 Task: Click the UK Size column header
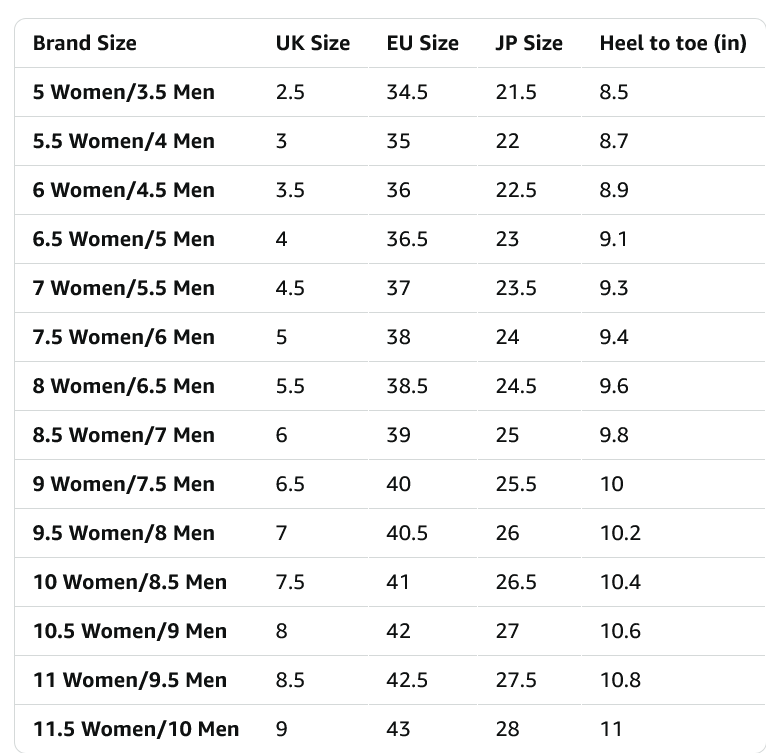(x=313, y=43)
